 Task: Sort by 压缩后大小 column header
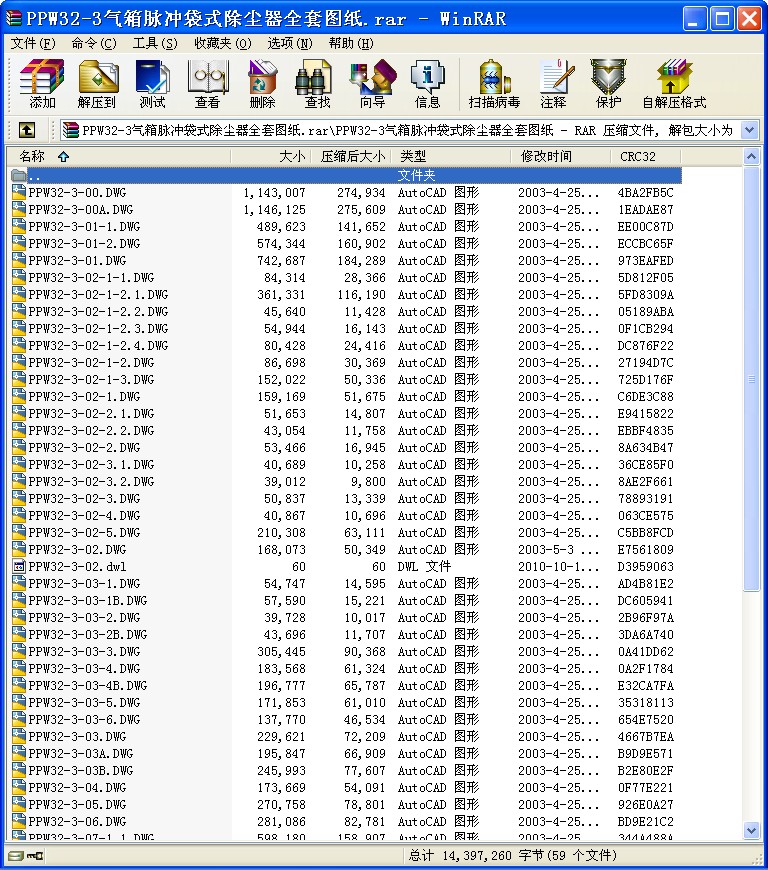coord(351,156)
